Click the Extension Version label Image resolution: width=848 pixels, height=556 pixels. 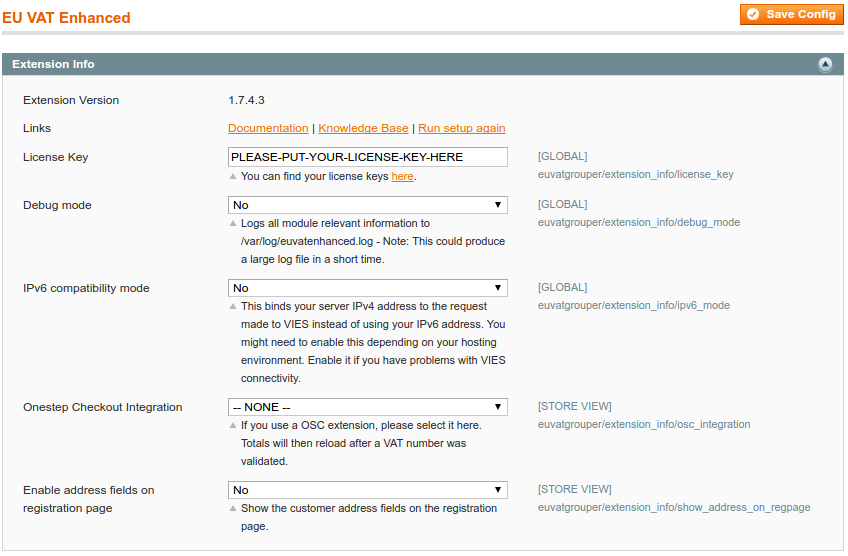pos(71,100)
